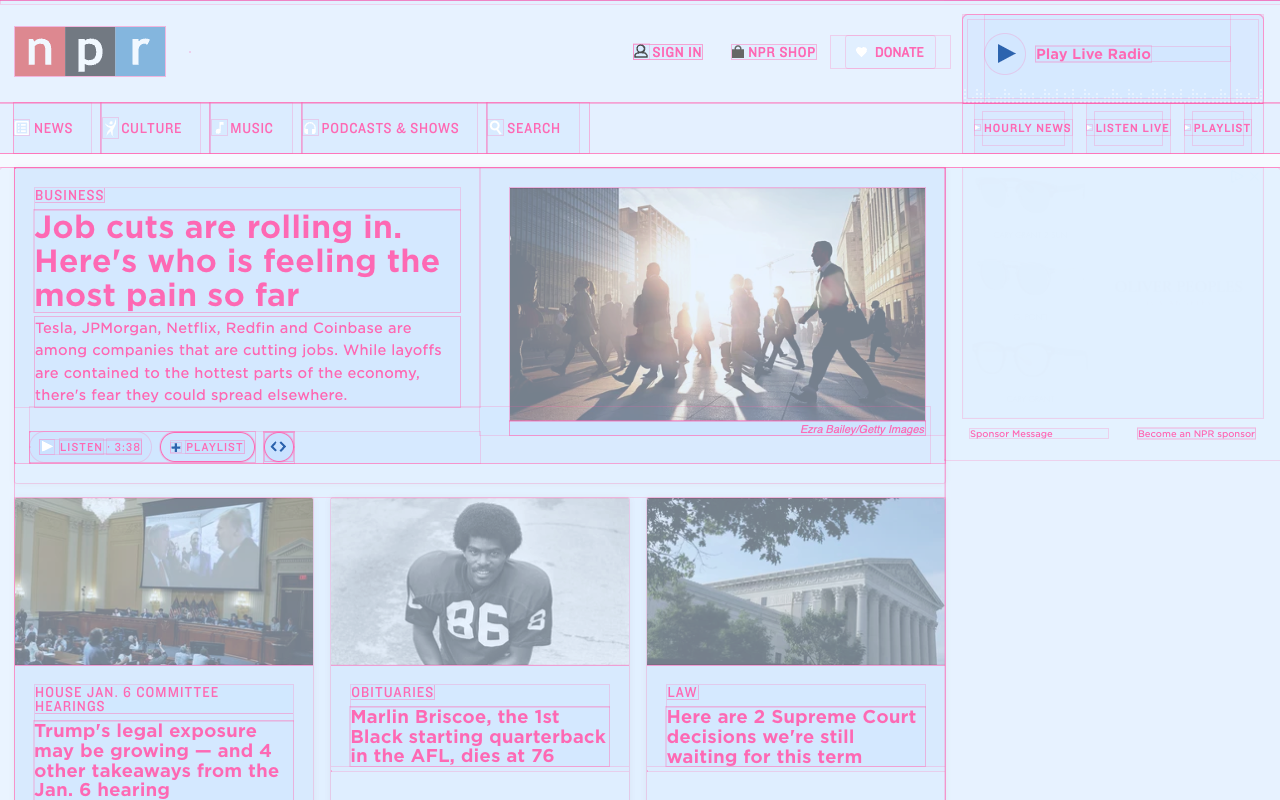Click the Listen 3:38 button
The height and width of the screenshot is (800, 1280).
(x=90, y=447)
